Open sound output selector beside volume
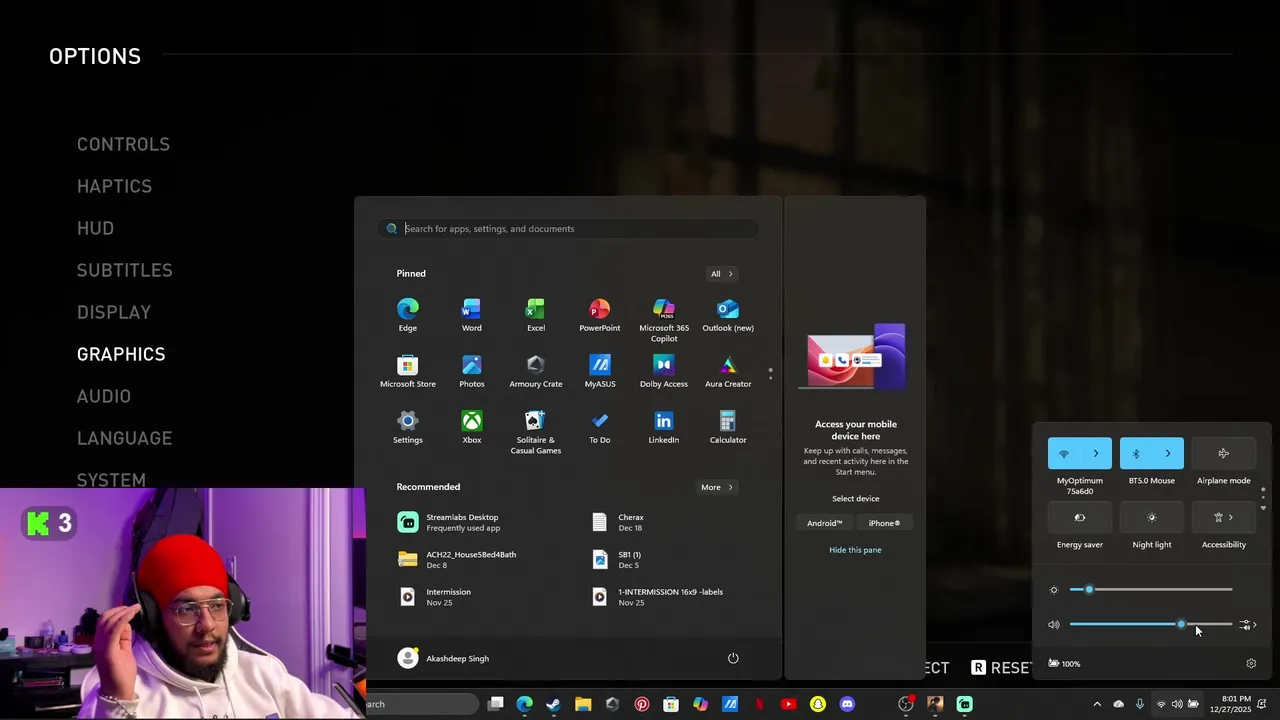Screen dimensions: 1280x720 pyautogui.click(x=1247, y=625)
